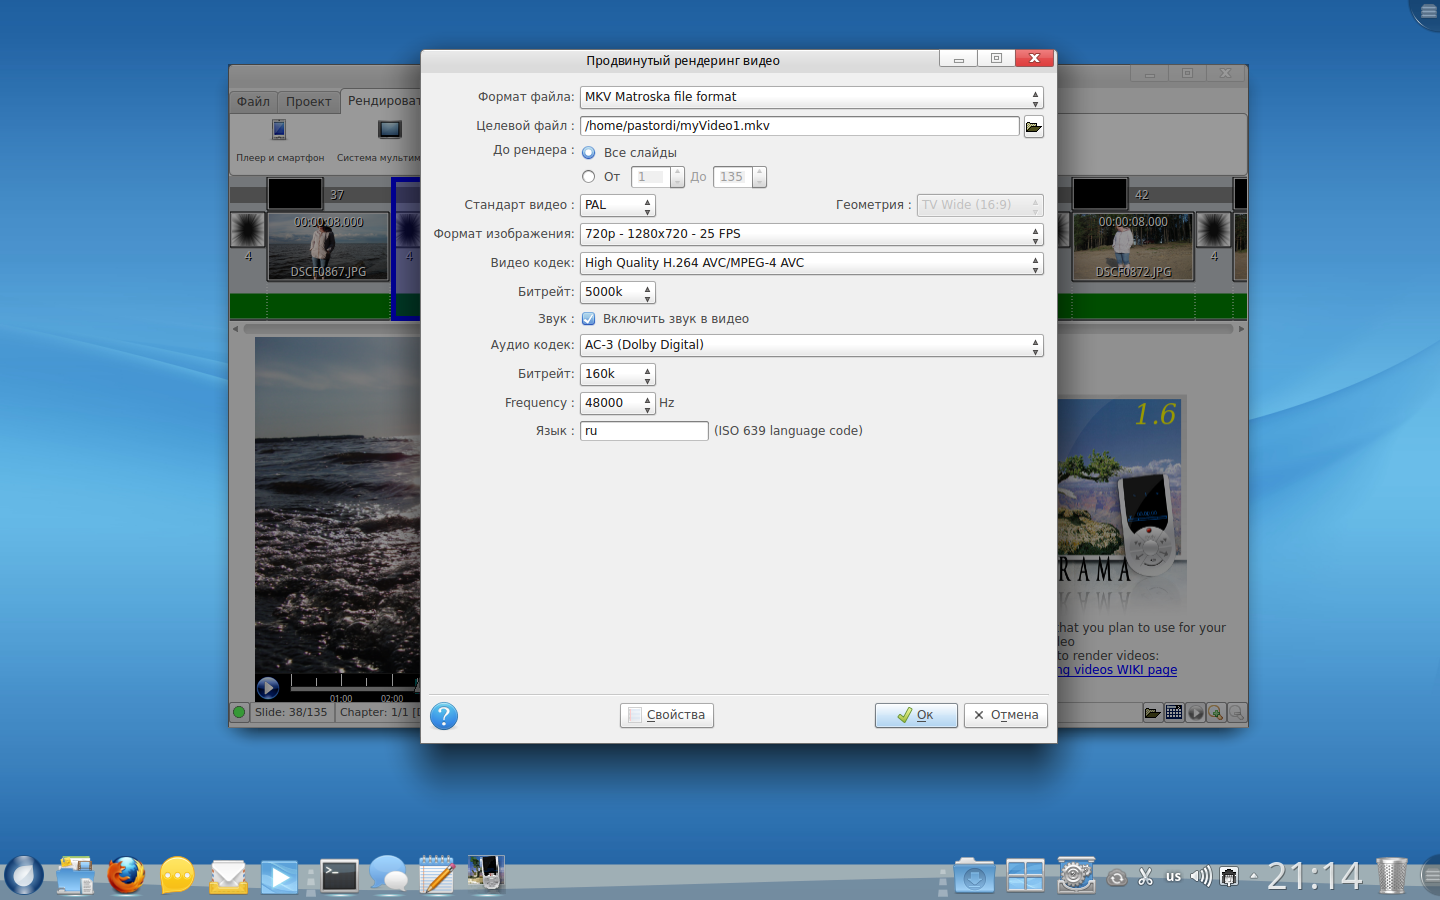Click the grid view icon in status bar
Viewport: 1440px width, 900px height.
[x=1174, y=713]
